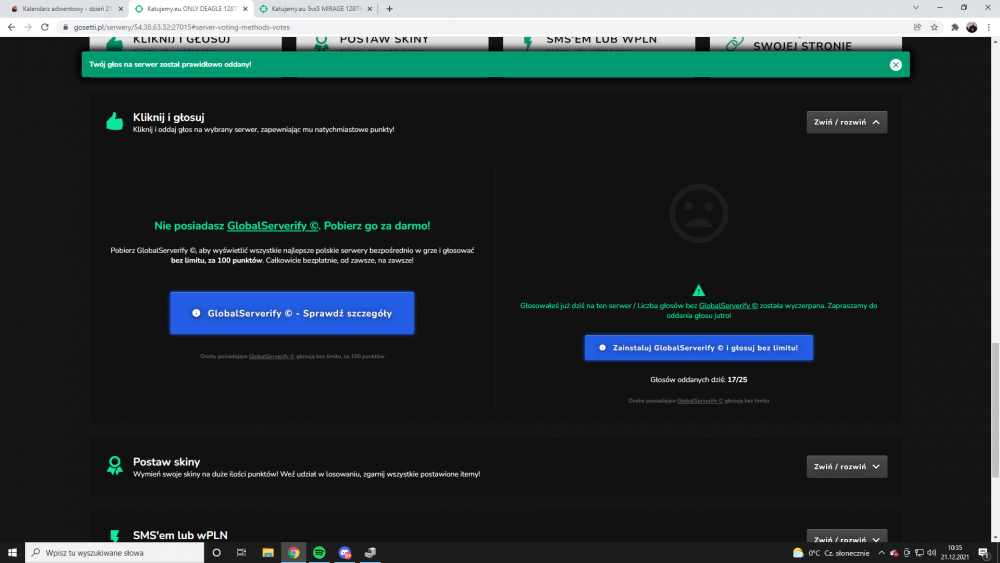
Task: Click the Postaw skiny top tab
Action: click(x=392, y=43)
